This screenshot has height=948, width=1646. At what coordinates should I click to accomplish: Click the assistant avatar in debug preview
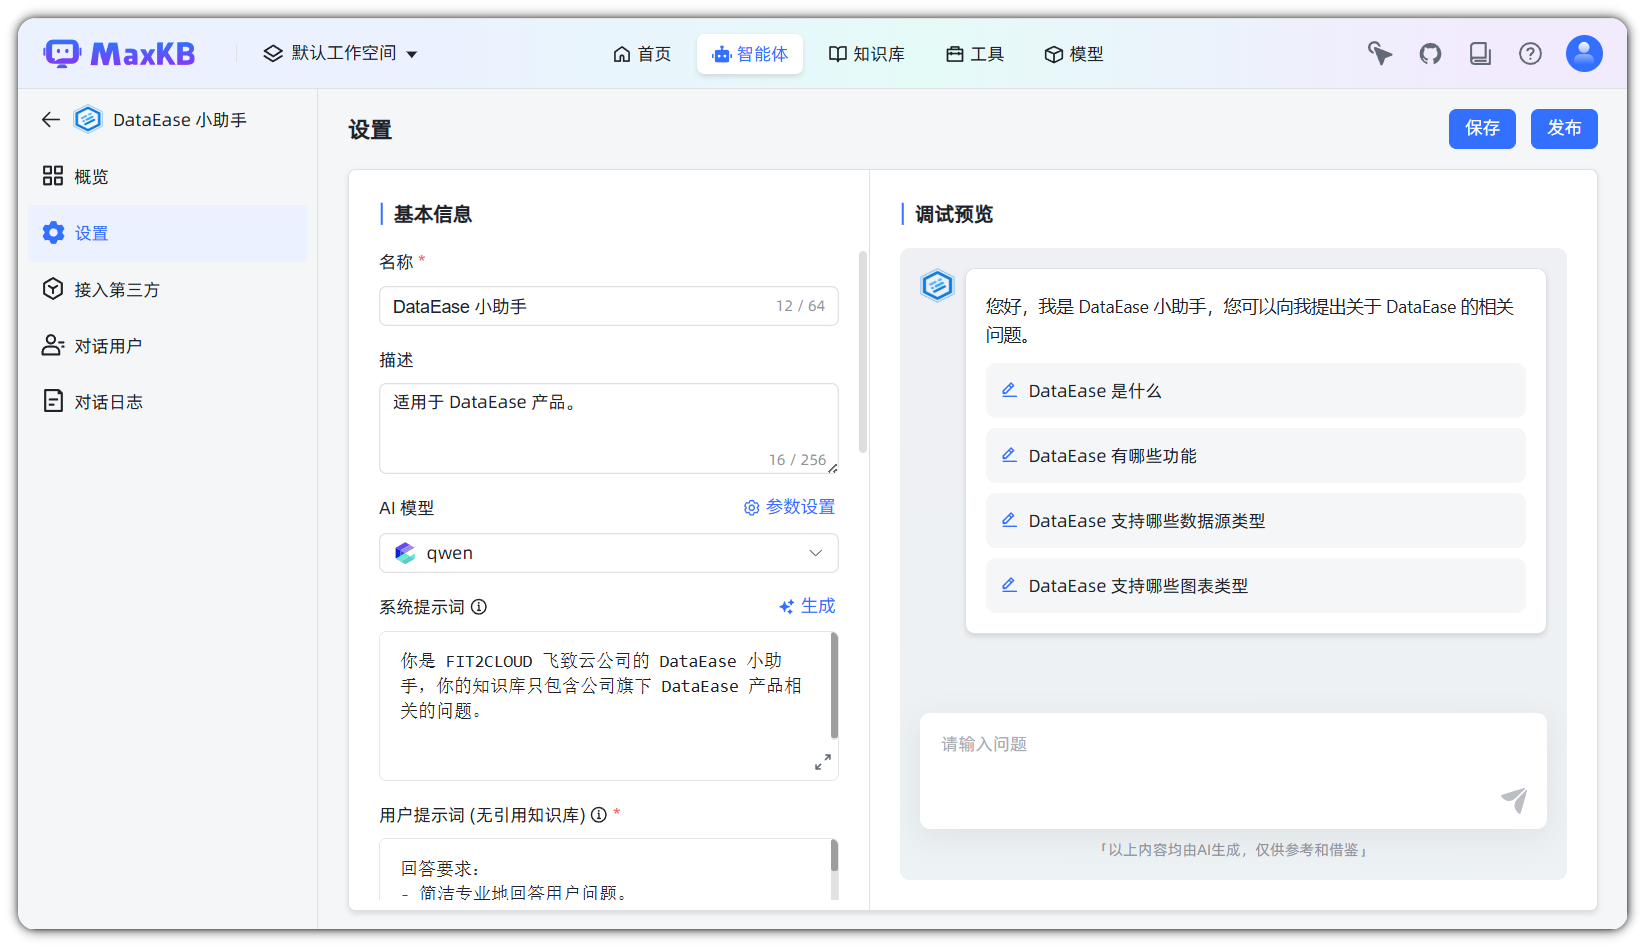point(937,286)
